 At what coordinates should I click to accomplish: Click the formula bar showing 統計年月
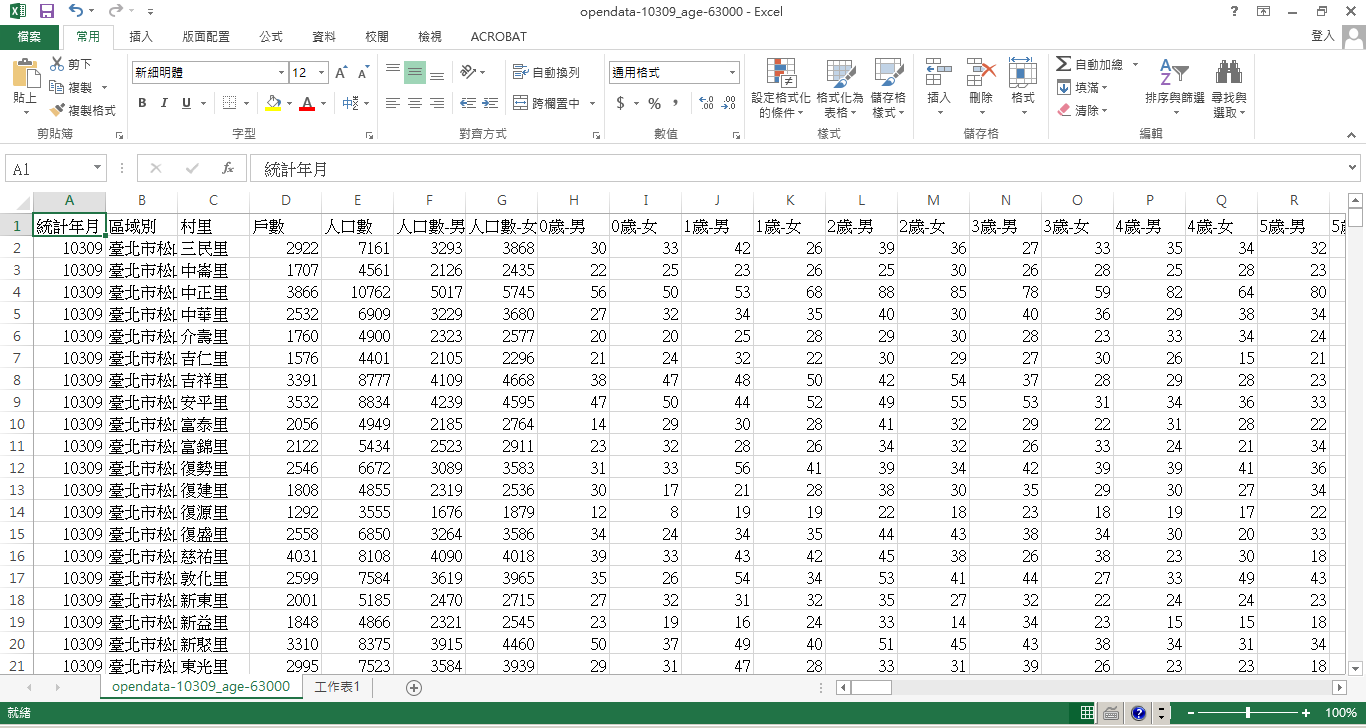[x=800, y=169]
